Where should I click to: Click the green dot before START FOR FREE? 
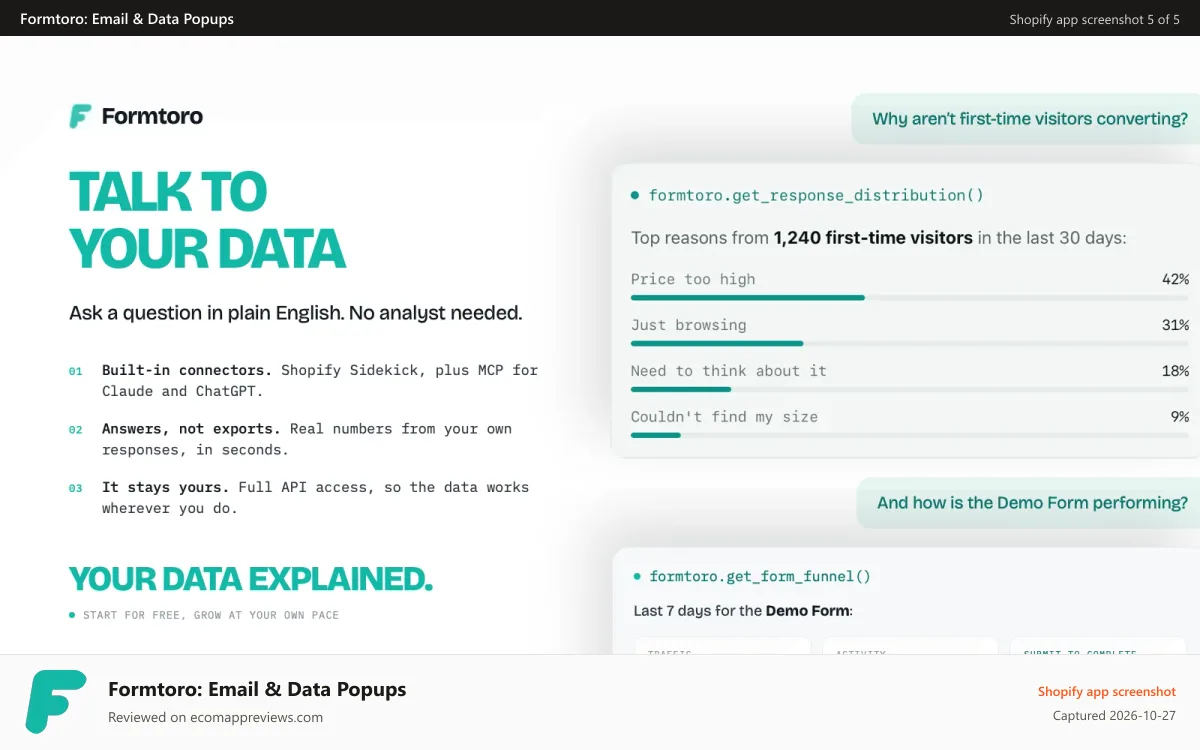coord(72,615)
